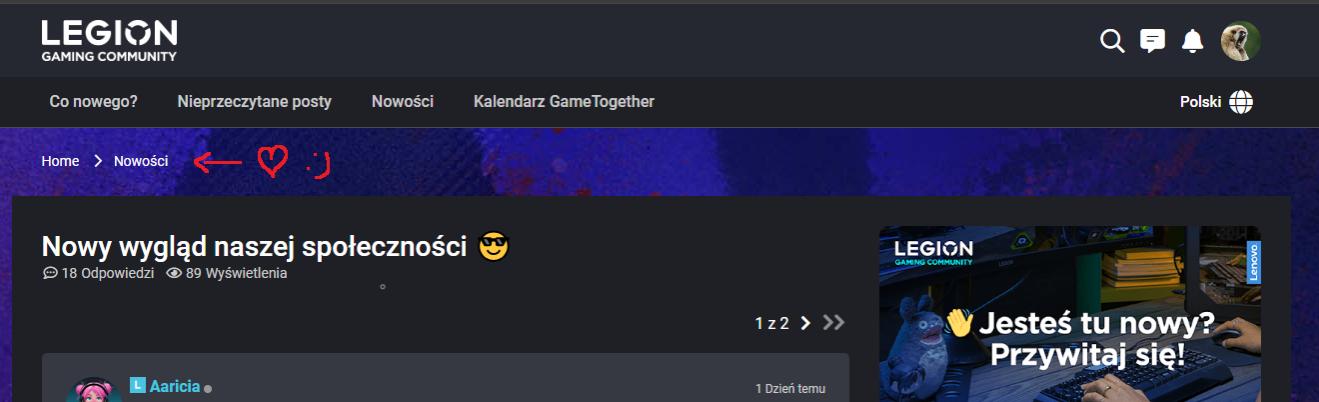
Task: Open the notifications bell
Action: pyautogui.click(x=1192, y=41)
